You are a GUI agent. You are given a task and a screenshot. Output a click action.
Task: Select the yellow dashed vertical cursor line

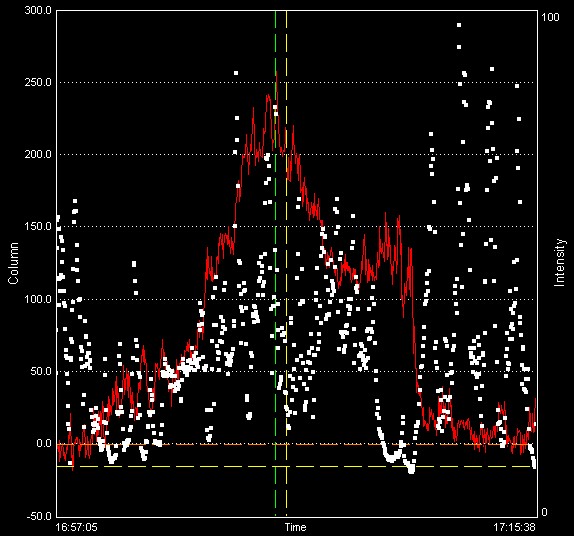[286, 264]
